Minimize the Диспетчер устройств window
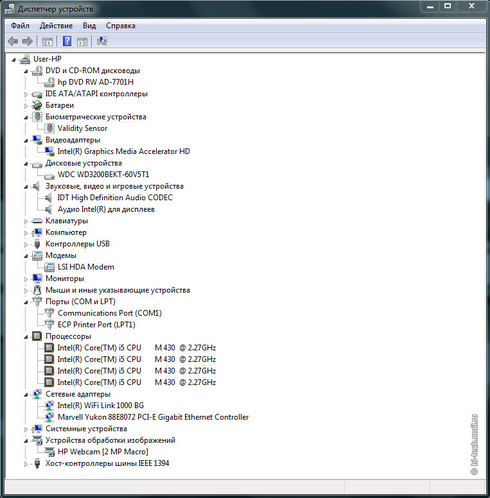490x498 pixels. (x=430, y=6)
